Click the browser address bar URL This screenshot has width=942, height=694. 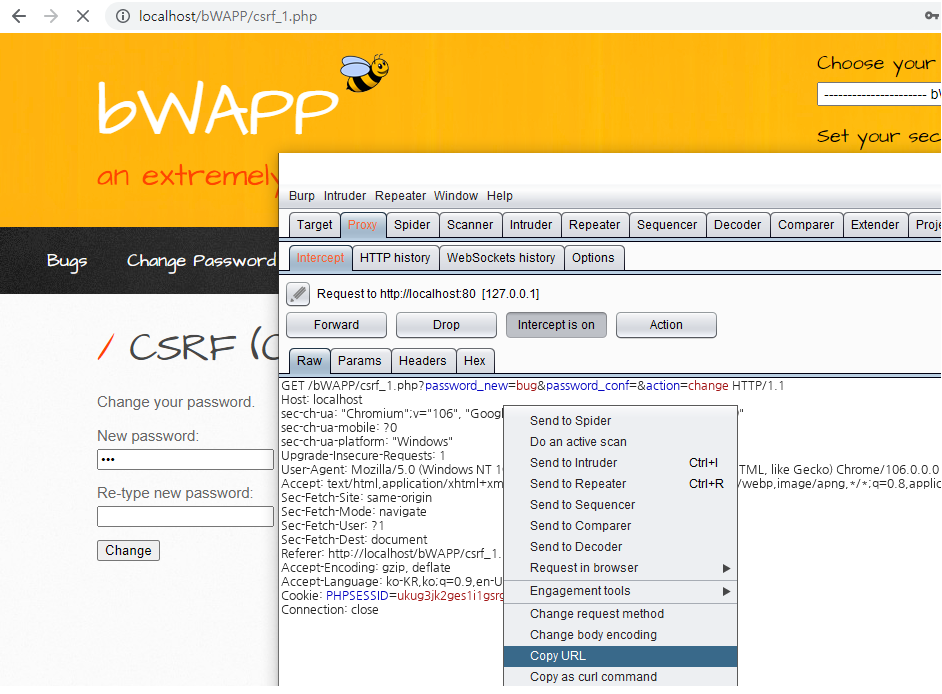pyautogui.click(x=228, y=16)
